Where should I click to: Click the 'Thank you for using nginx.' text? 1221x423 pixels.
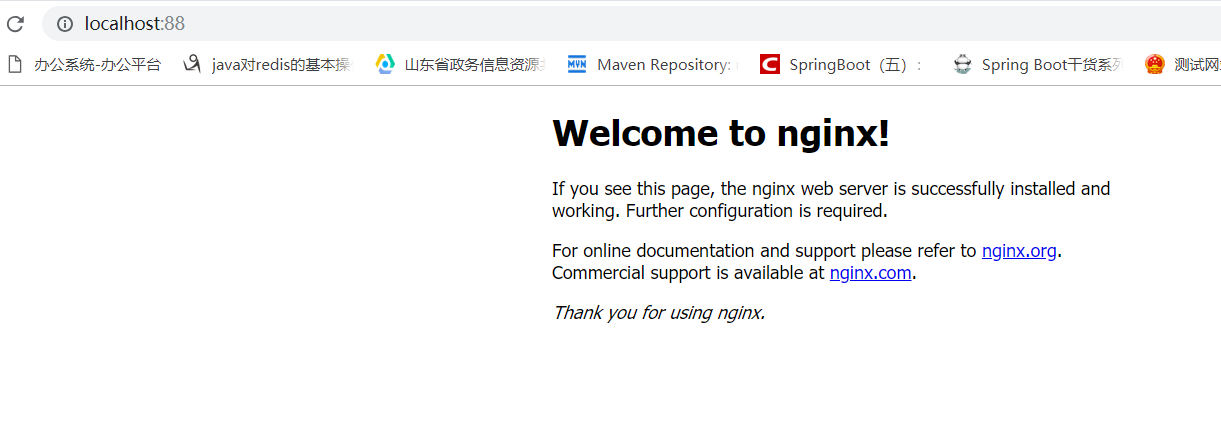pos(658,312)
